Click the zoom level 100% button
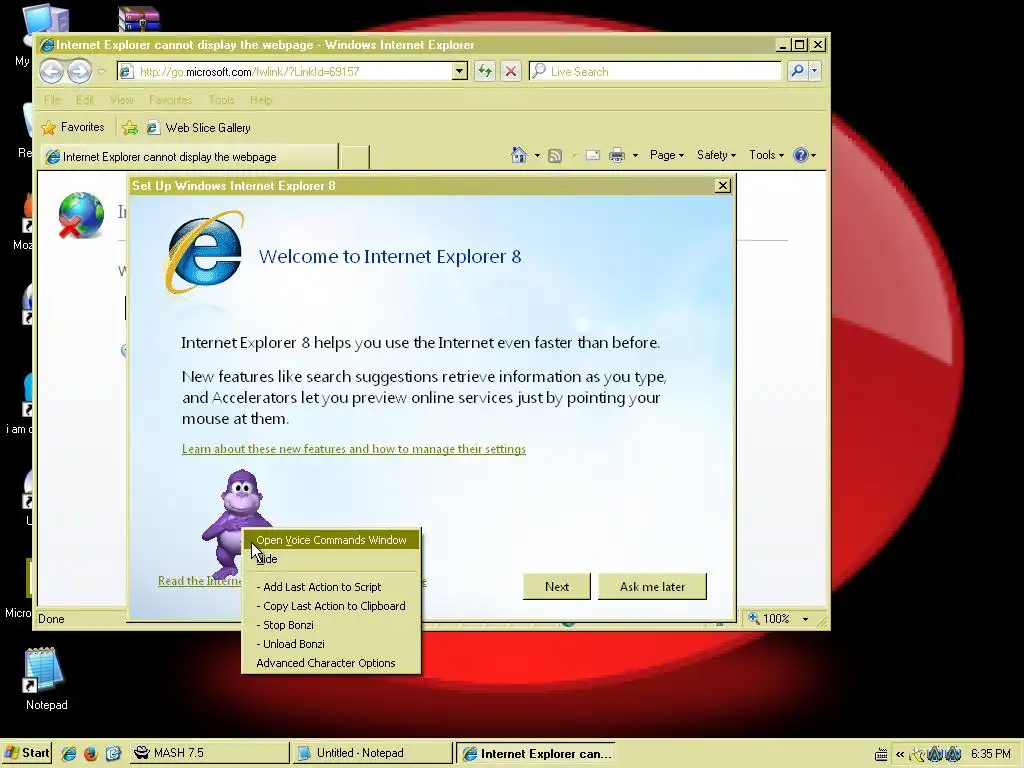Viewport: 1024px width, 768px height. [x=769, y=618]
